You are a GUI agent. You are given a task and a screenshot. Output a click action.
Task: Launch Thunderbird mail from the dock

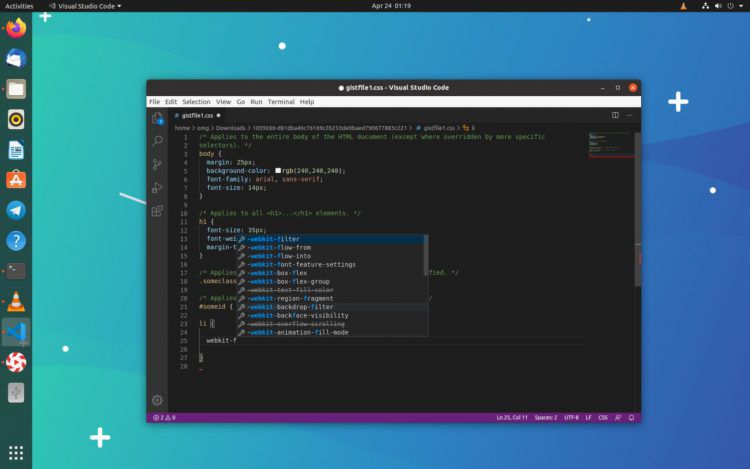16,58
